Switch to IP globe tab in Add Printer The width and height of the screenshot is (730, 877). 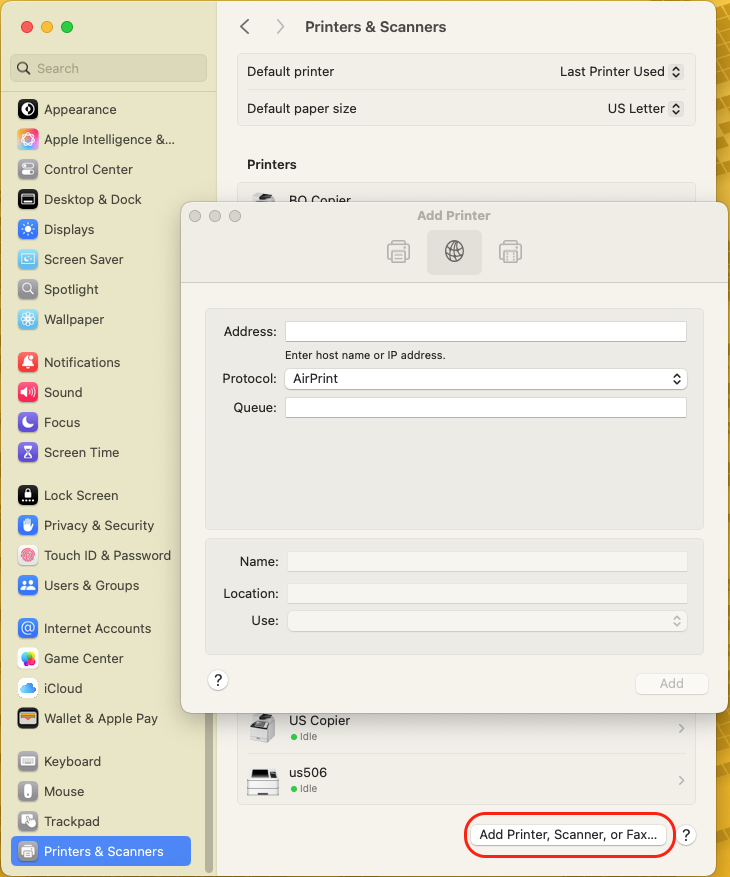[x=454, y=252]
